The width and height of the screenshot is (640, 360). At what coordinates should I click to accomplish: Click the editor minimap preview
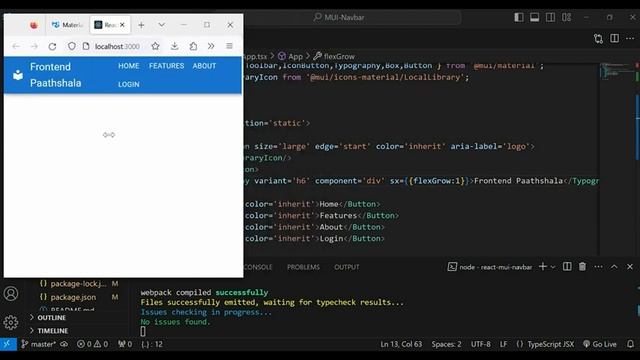click(x=616, y=71)
